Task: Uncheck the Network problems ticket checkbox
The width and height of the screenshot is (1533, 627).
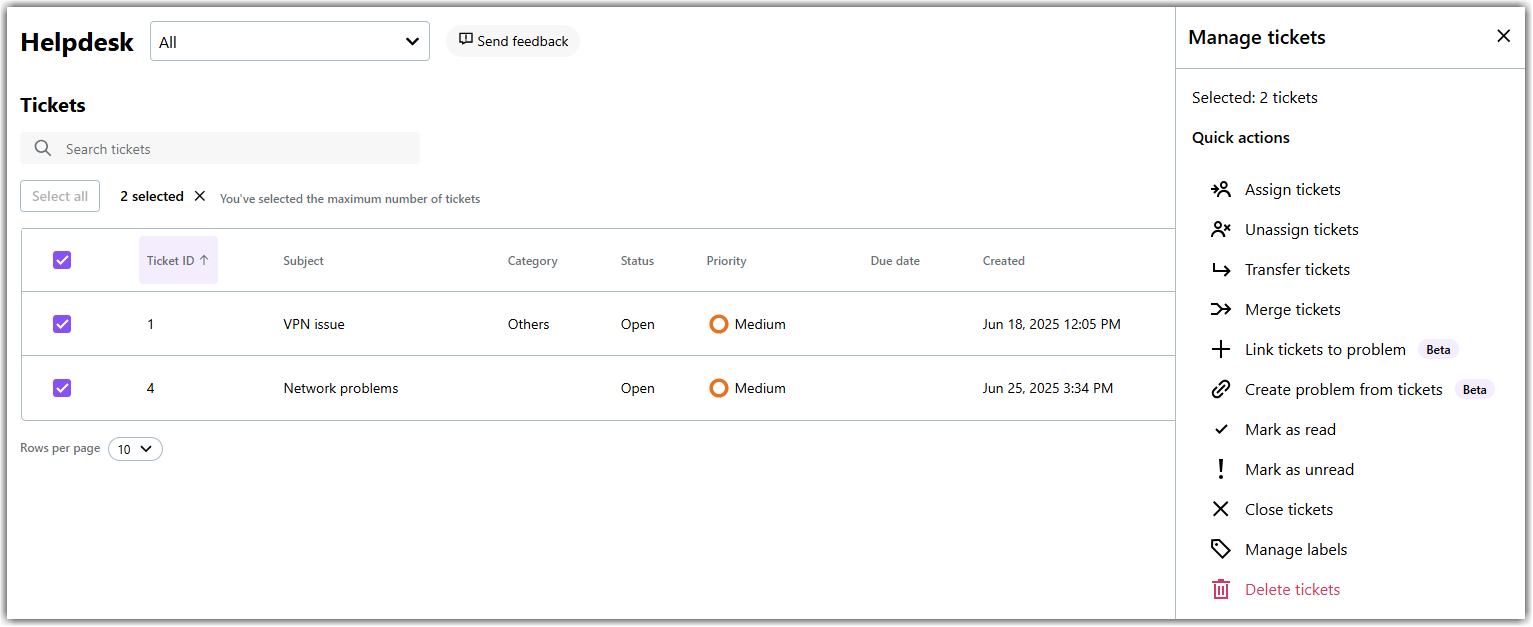Action: [x=62, y=388]
